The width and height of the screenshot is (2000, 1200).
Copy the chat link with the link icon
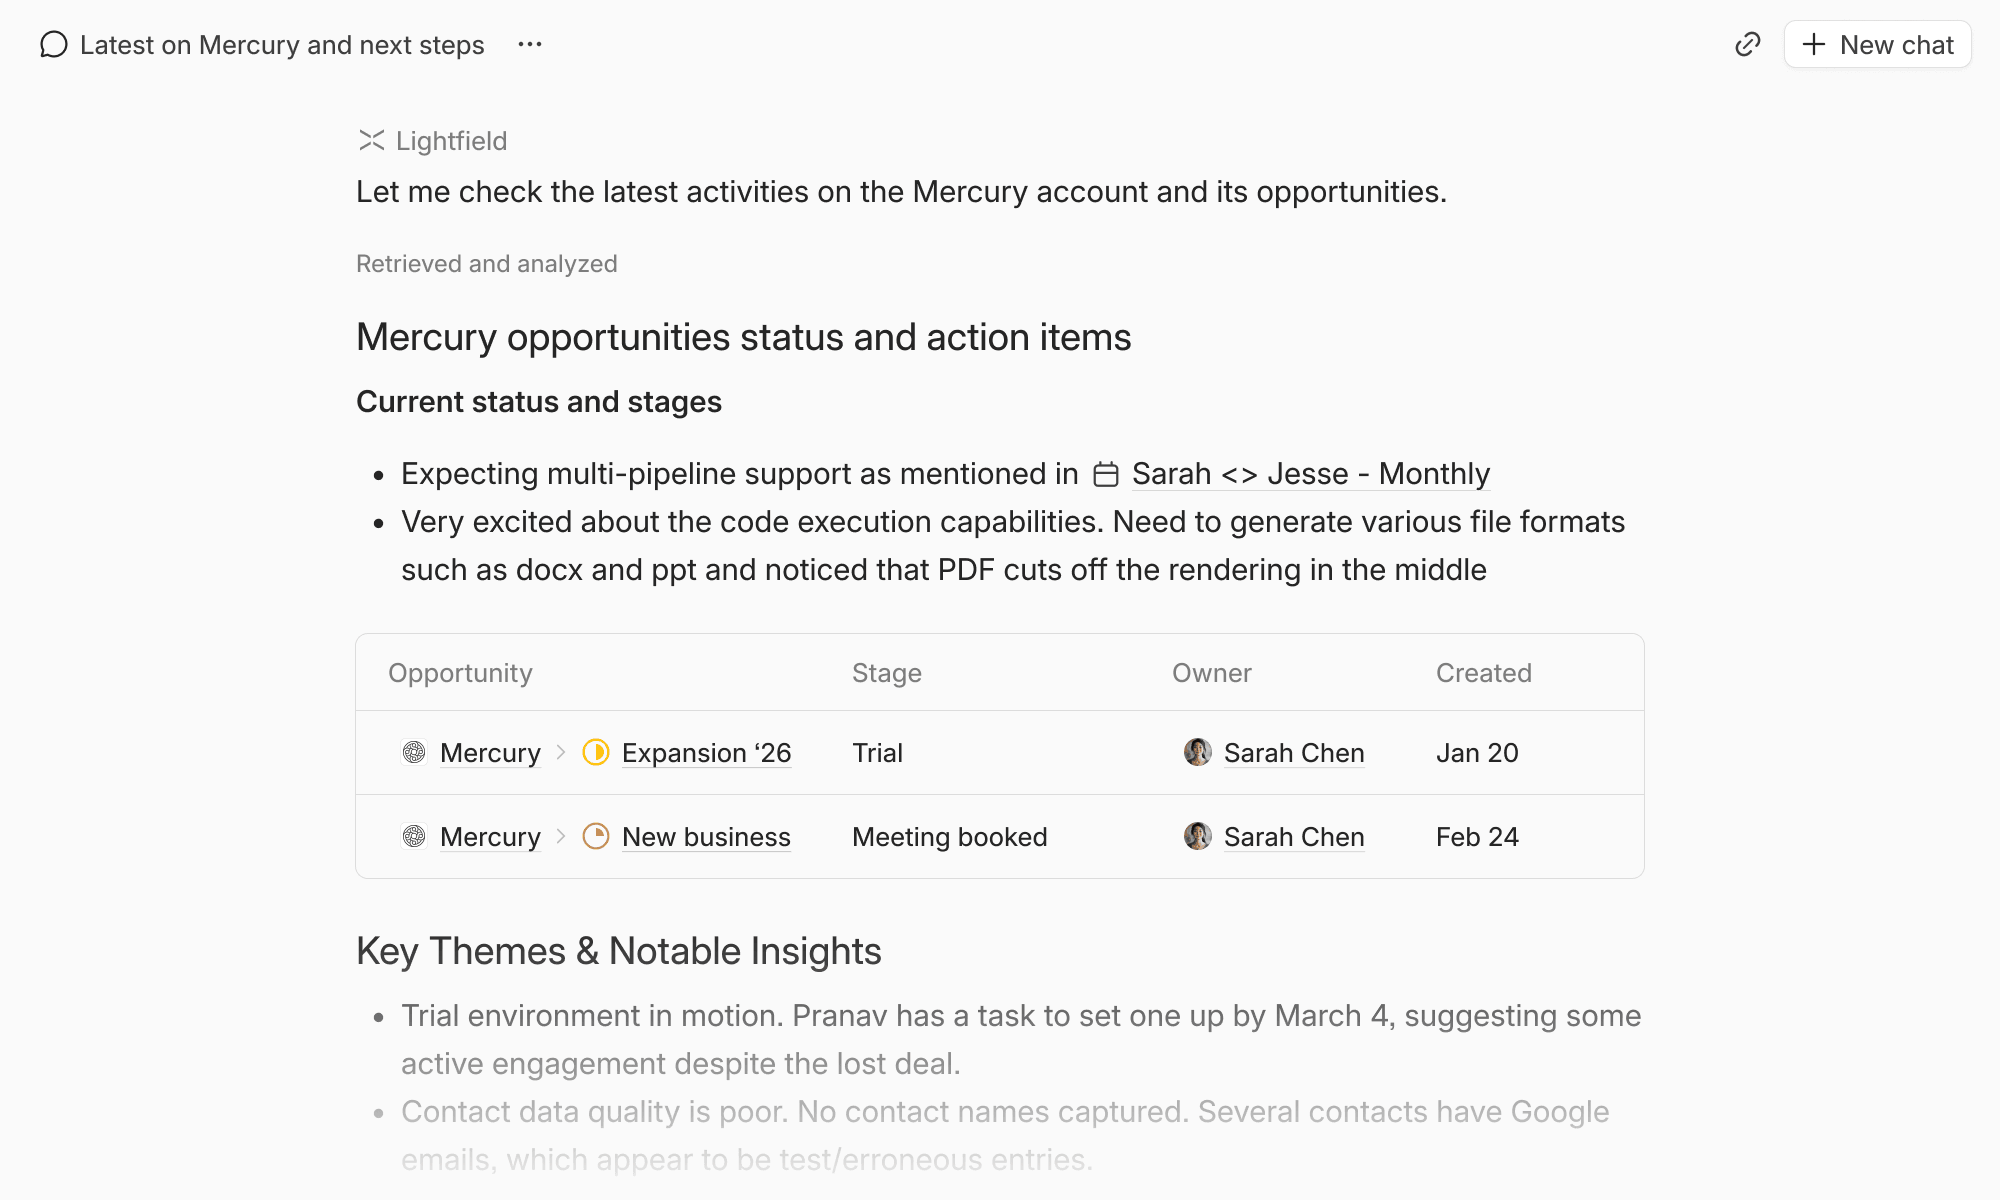tap(1747, 45)
